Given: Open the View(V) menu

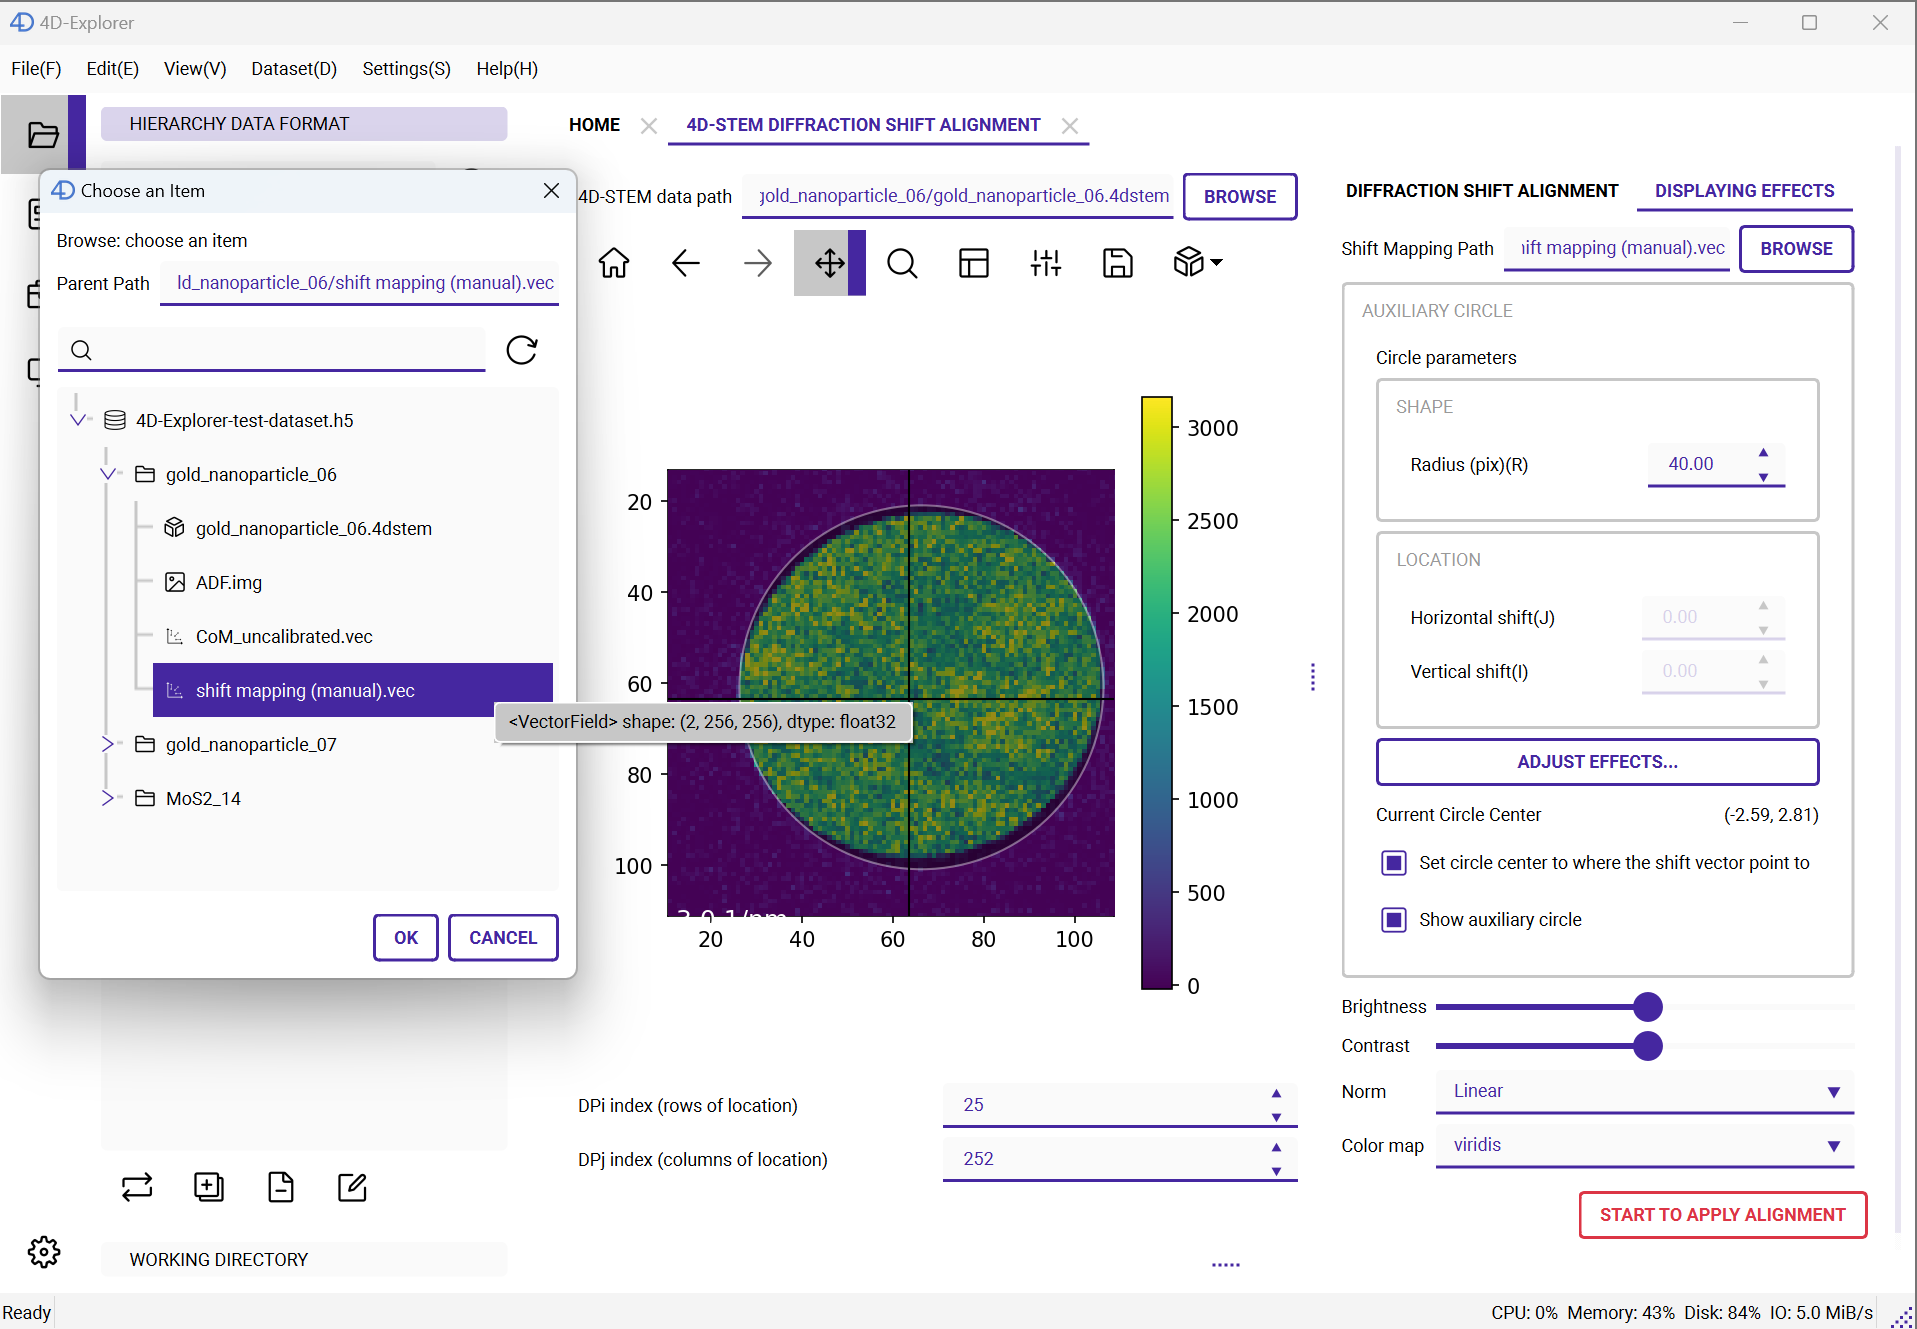Looking at the screenshot, I should point(195,69).
